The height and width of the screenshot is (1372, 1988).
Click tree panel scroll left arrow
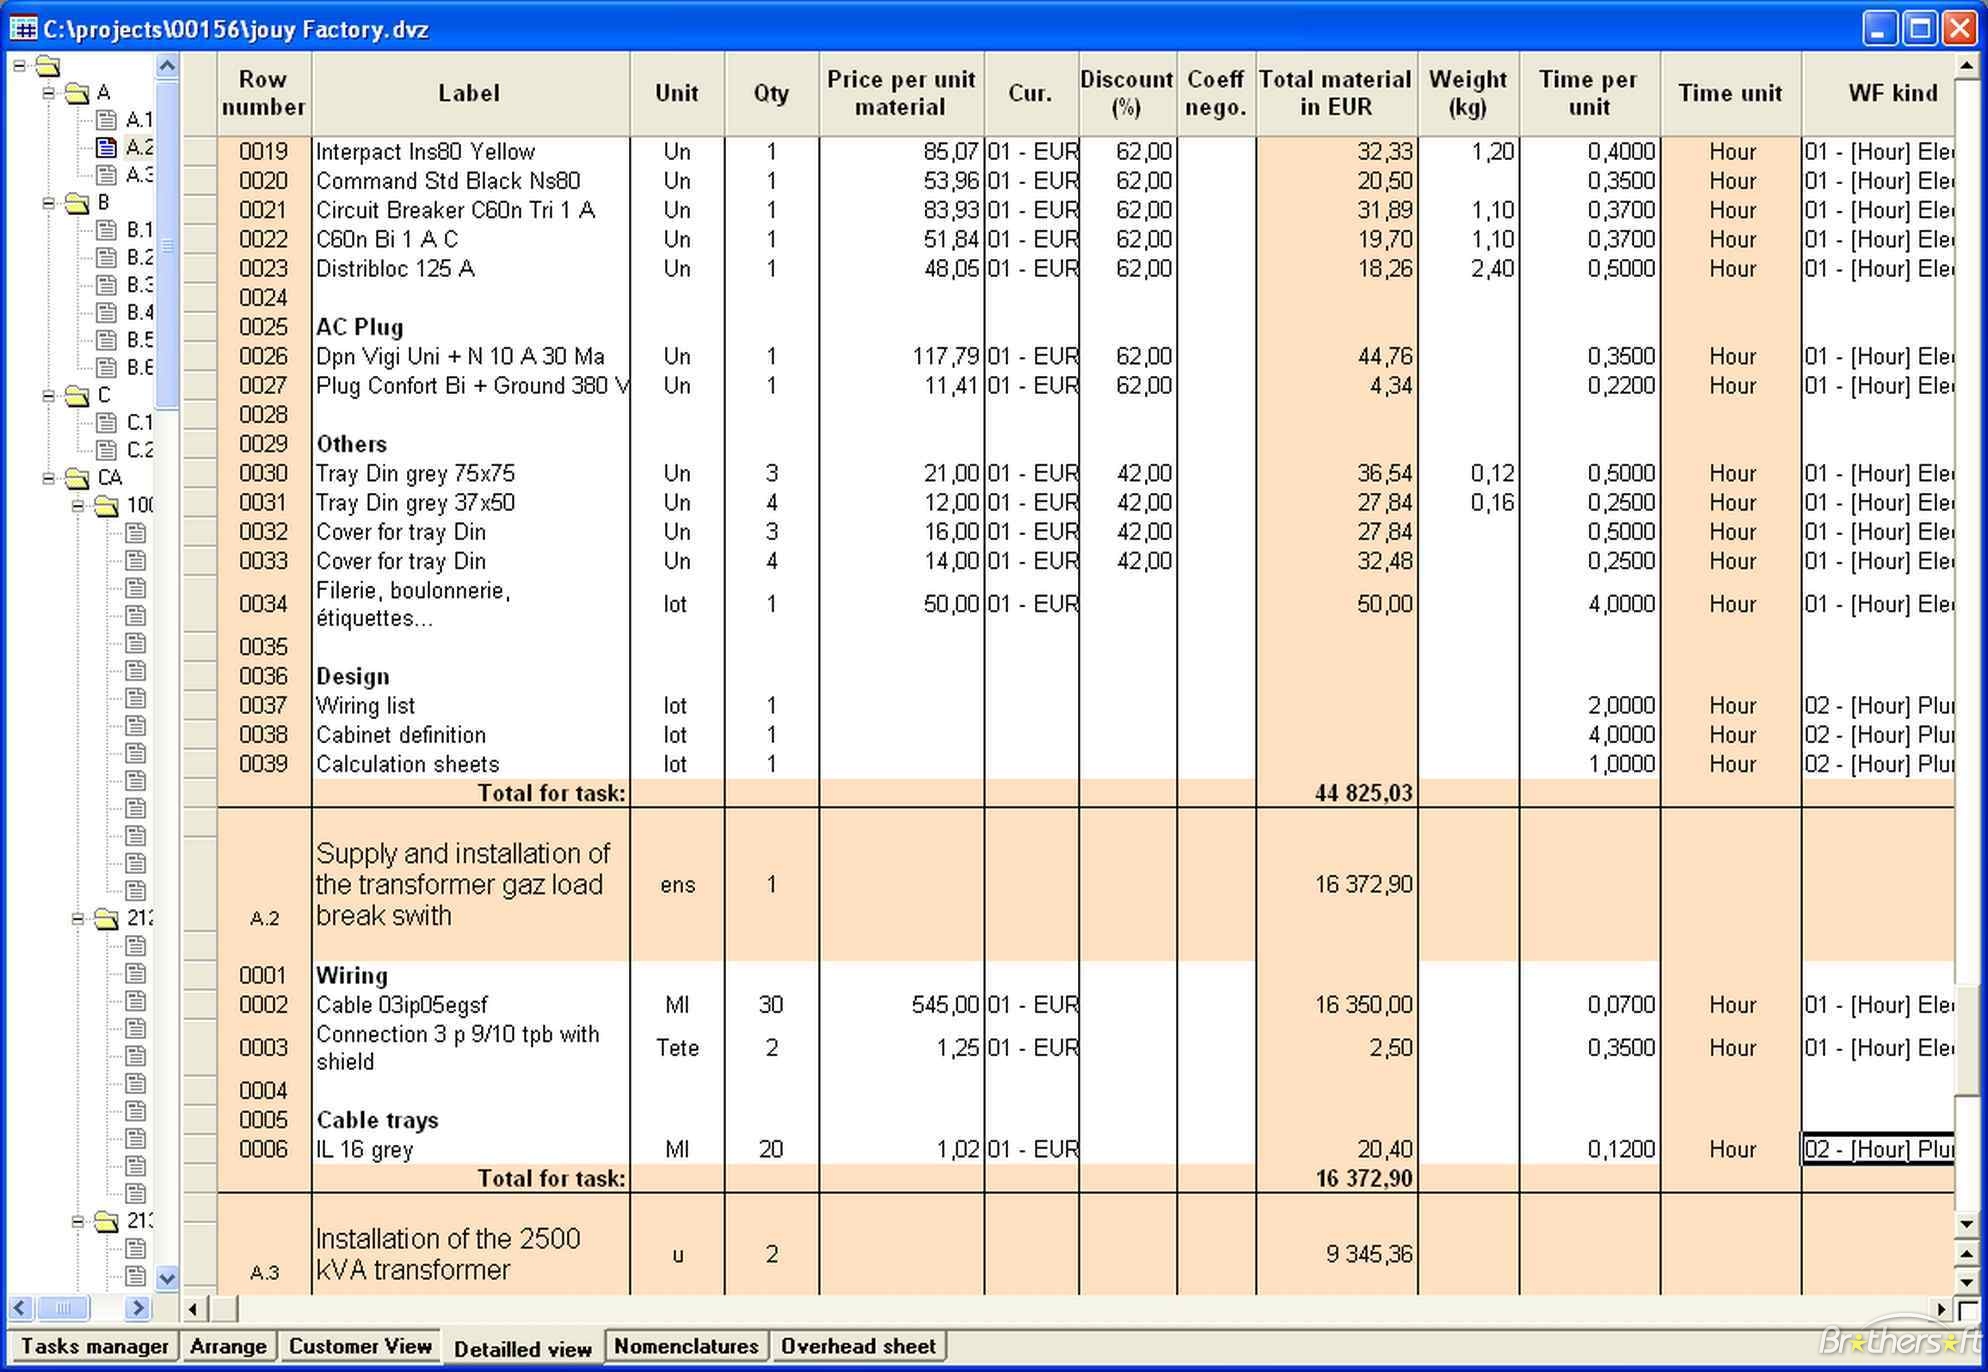tap(20, 1308)
